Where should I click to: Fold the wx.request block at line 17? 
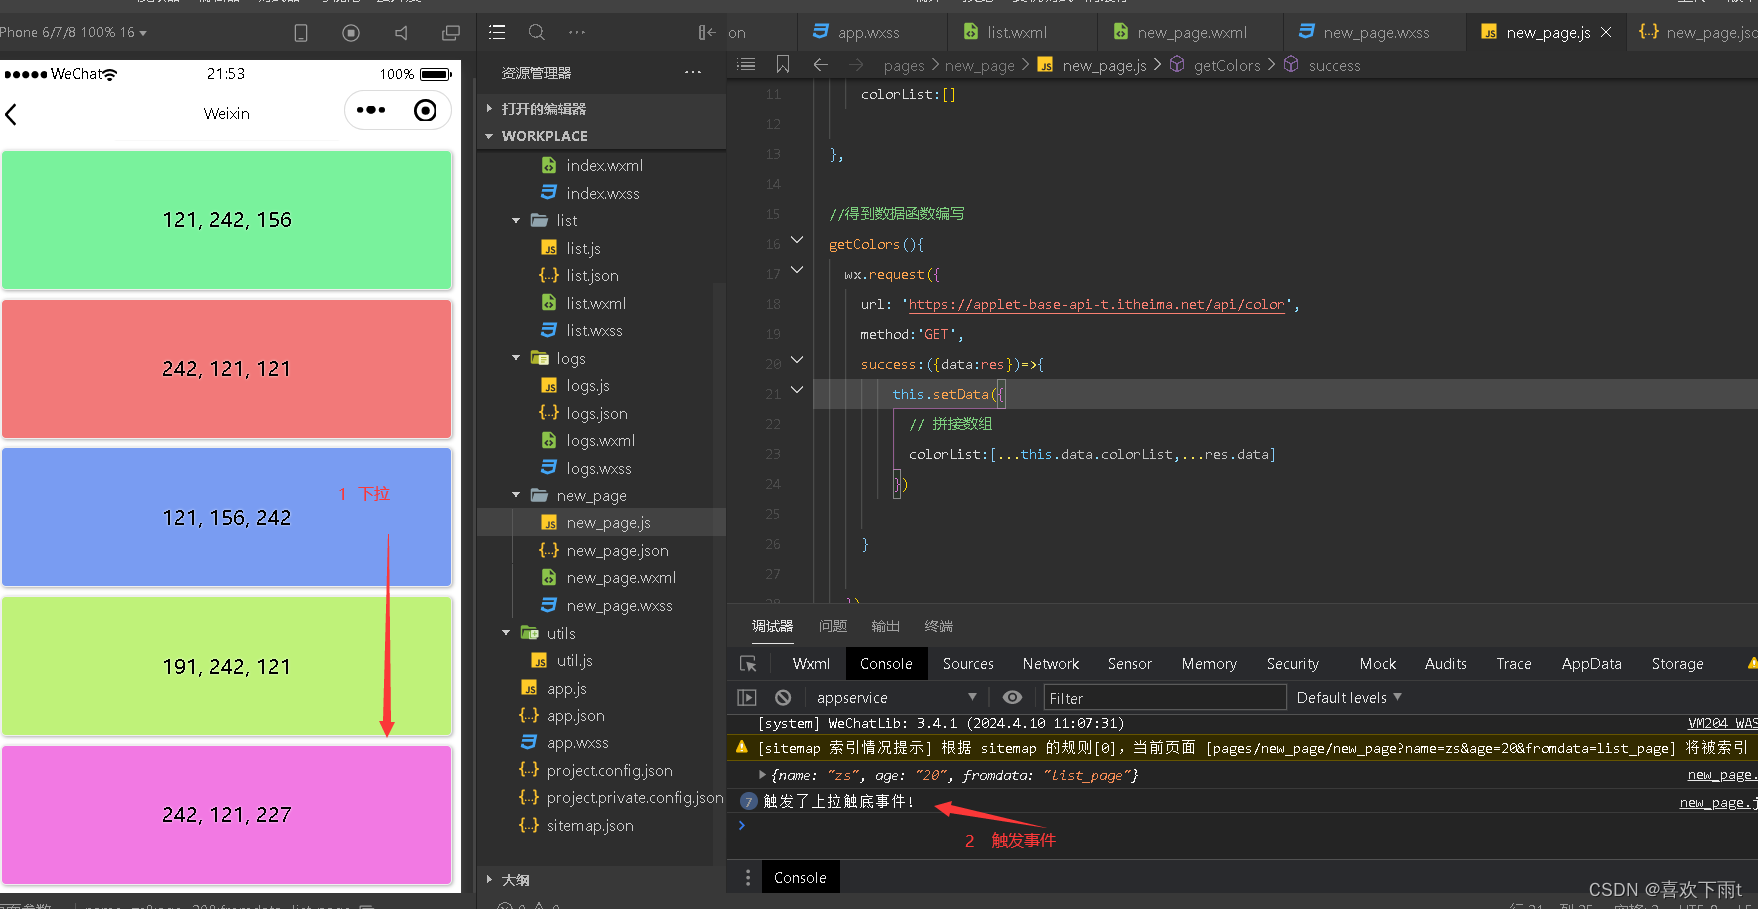coord(797,270)
